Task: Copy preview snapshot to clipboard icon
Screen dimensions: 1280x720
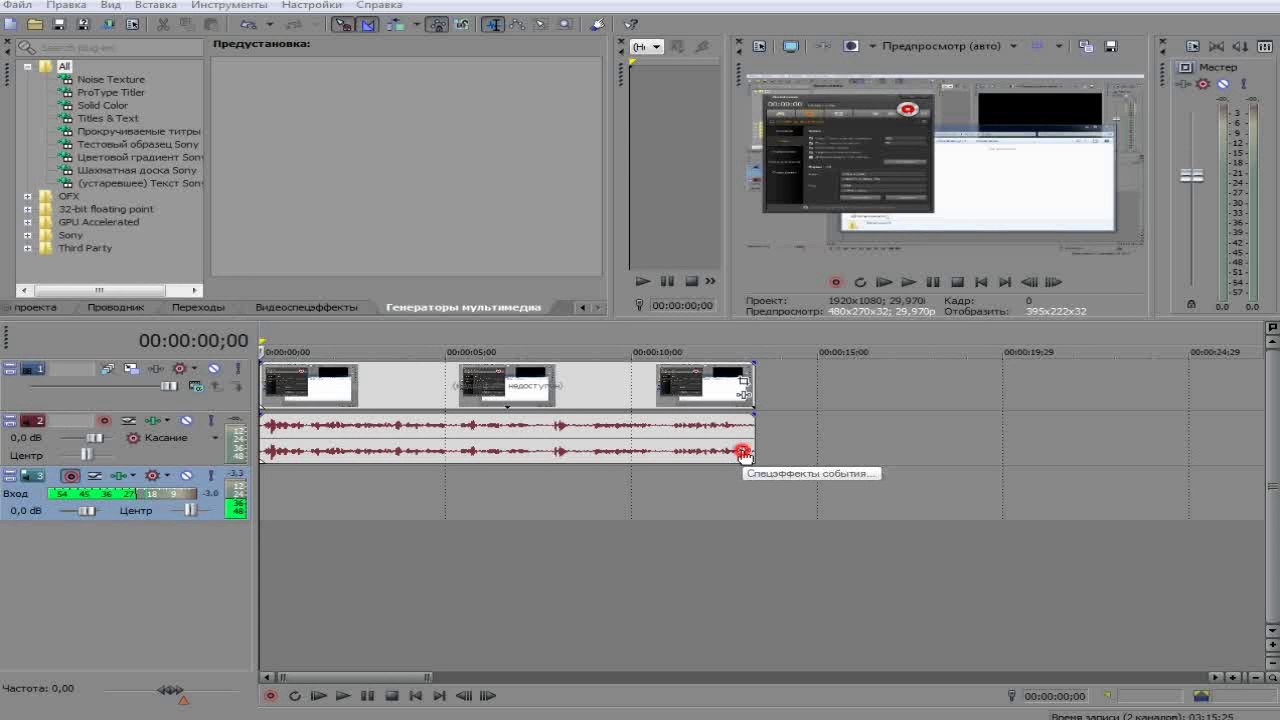Action: tap(1086, 46)
